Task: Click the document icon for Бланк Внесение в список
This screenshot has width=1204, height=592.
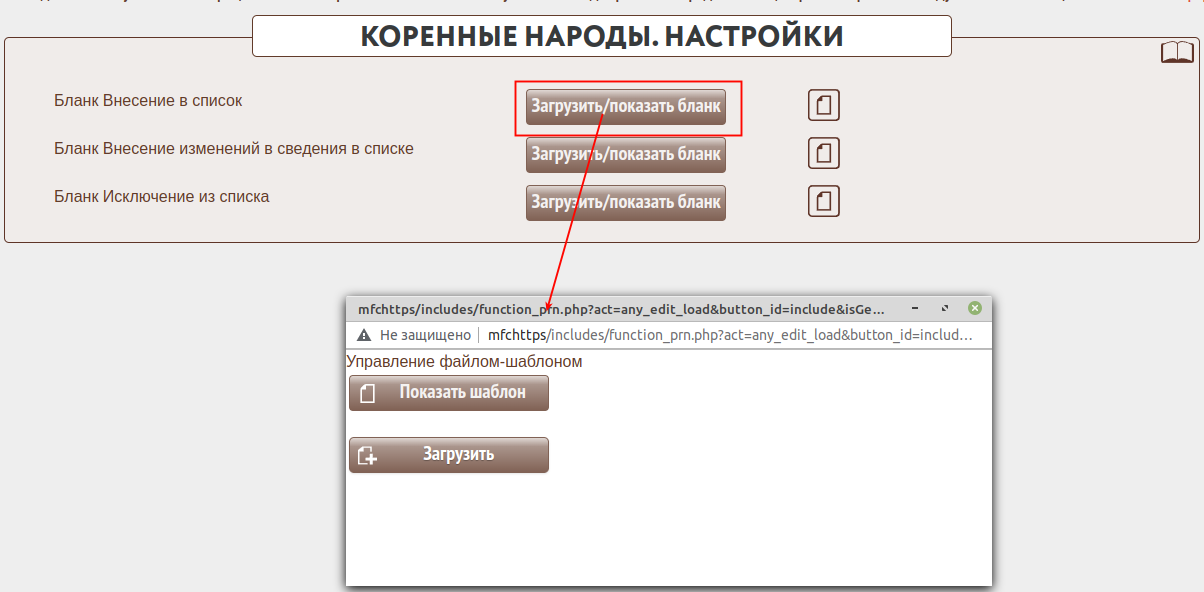Action: [823, 105]
